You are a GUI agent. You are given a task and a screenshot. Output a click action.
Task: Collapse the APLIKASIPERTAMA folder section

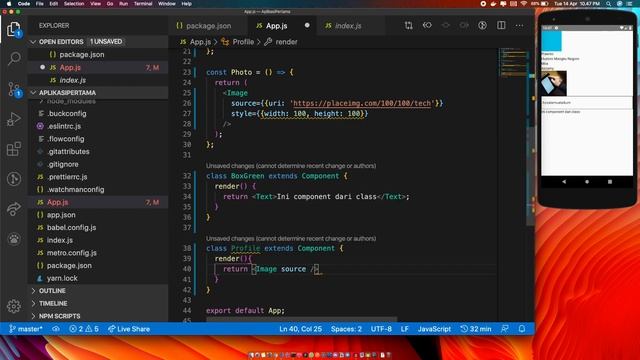coord(98,93)
